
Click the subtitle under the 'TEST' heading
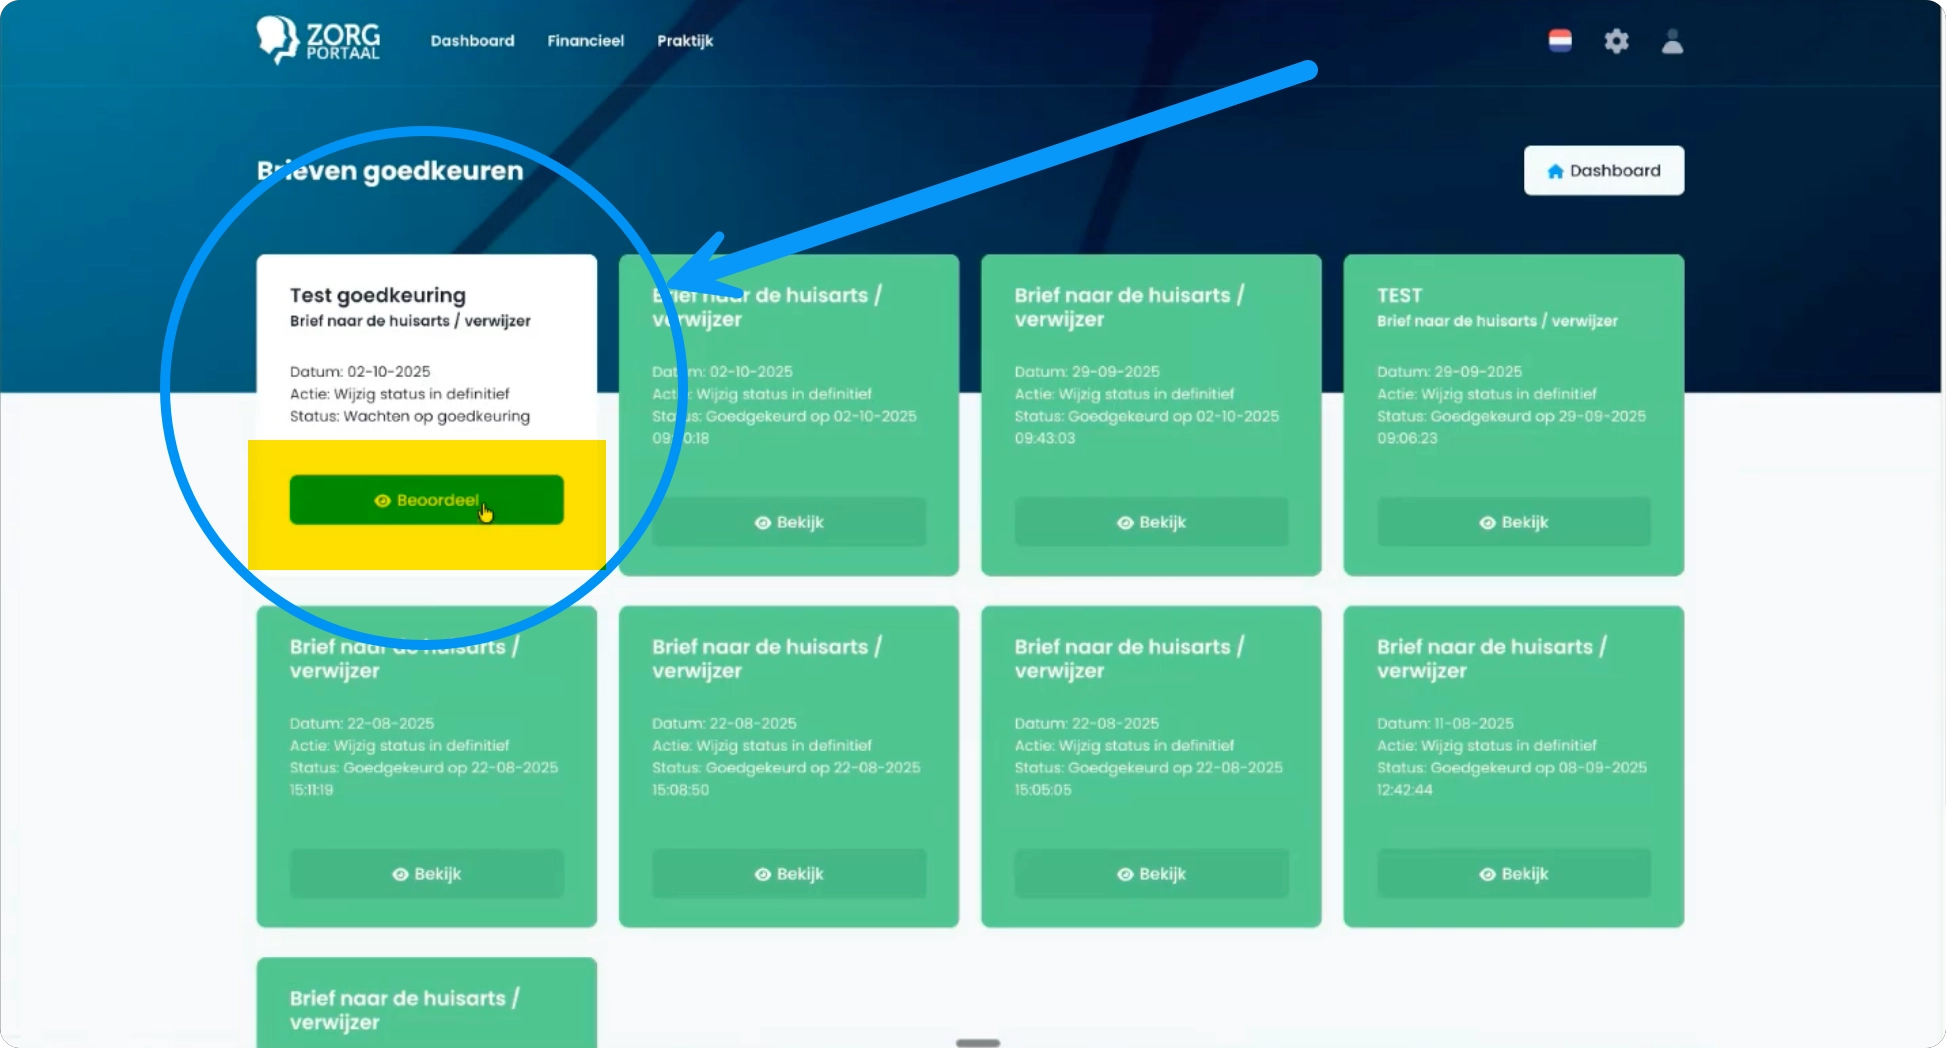1497,321
